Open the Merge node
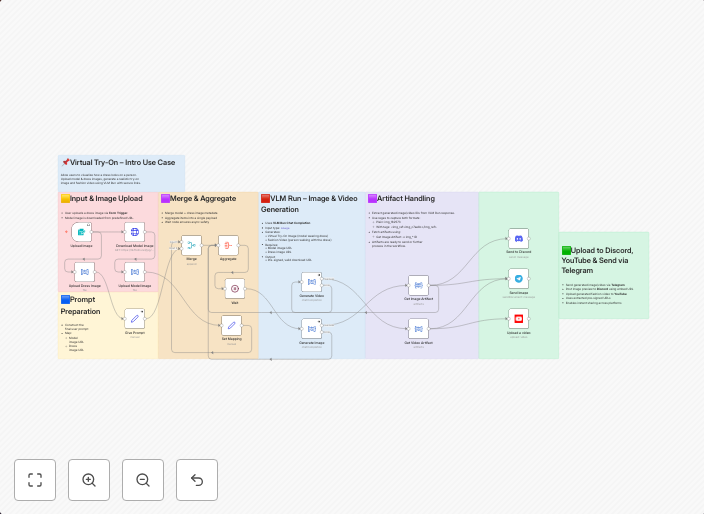Image resolution: width=704 pixels, height=514 pixels. pyautogui.click(x=191, y=245)
